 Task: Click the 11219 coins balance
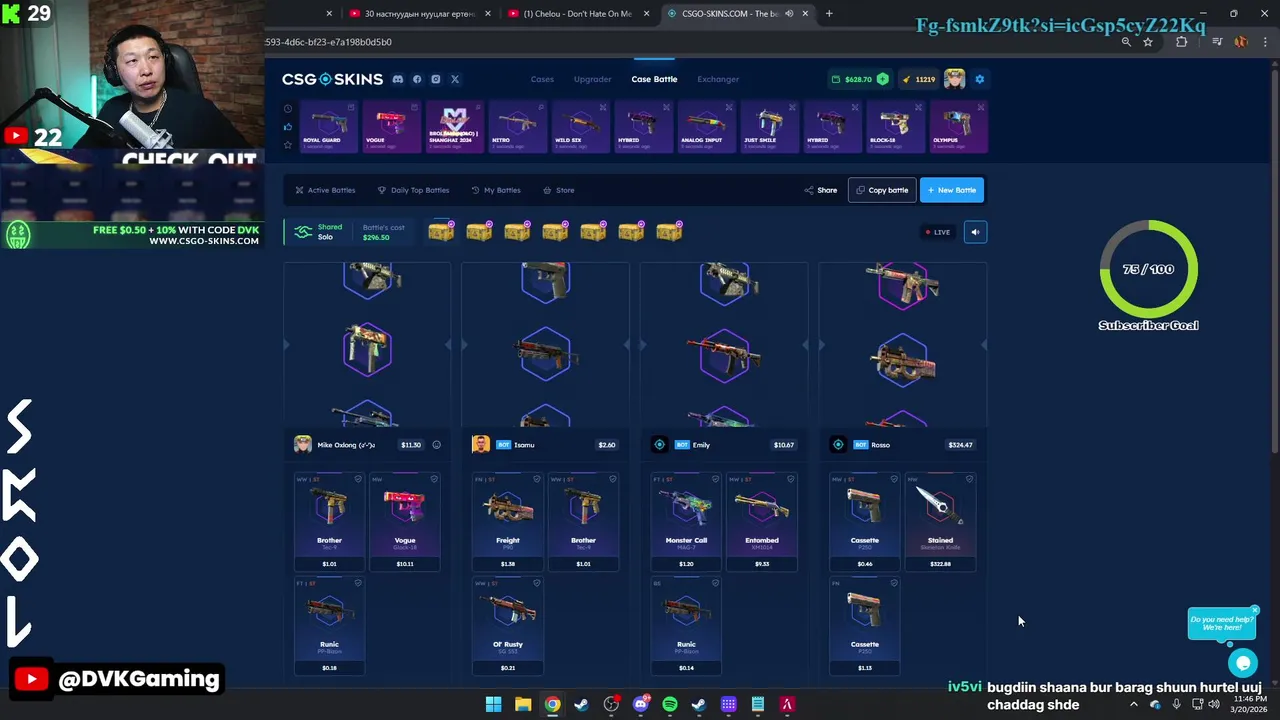click(919, 79)
